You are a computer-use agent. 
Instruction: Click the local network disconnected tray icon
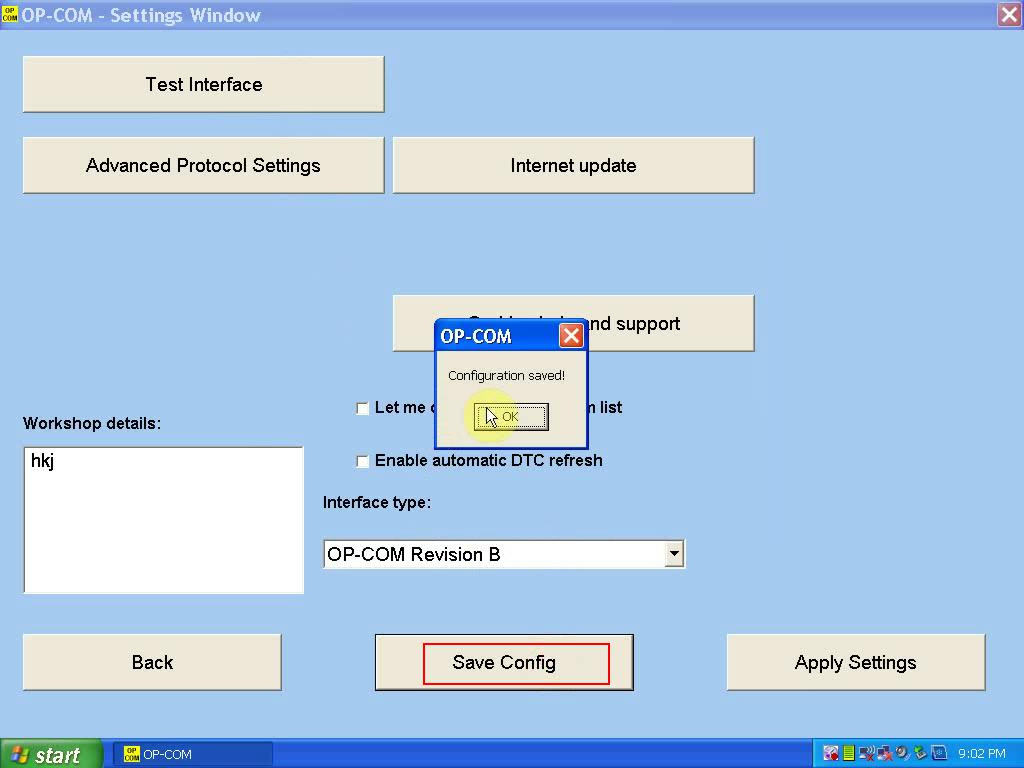[x=884, y=753]
